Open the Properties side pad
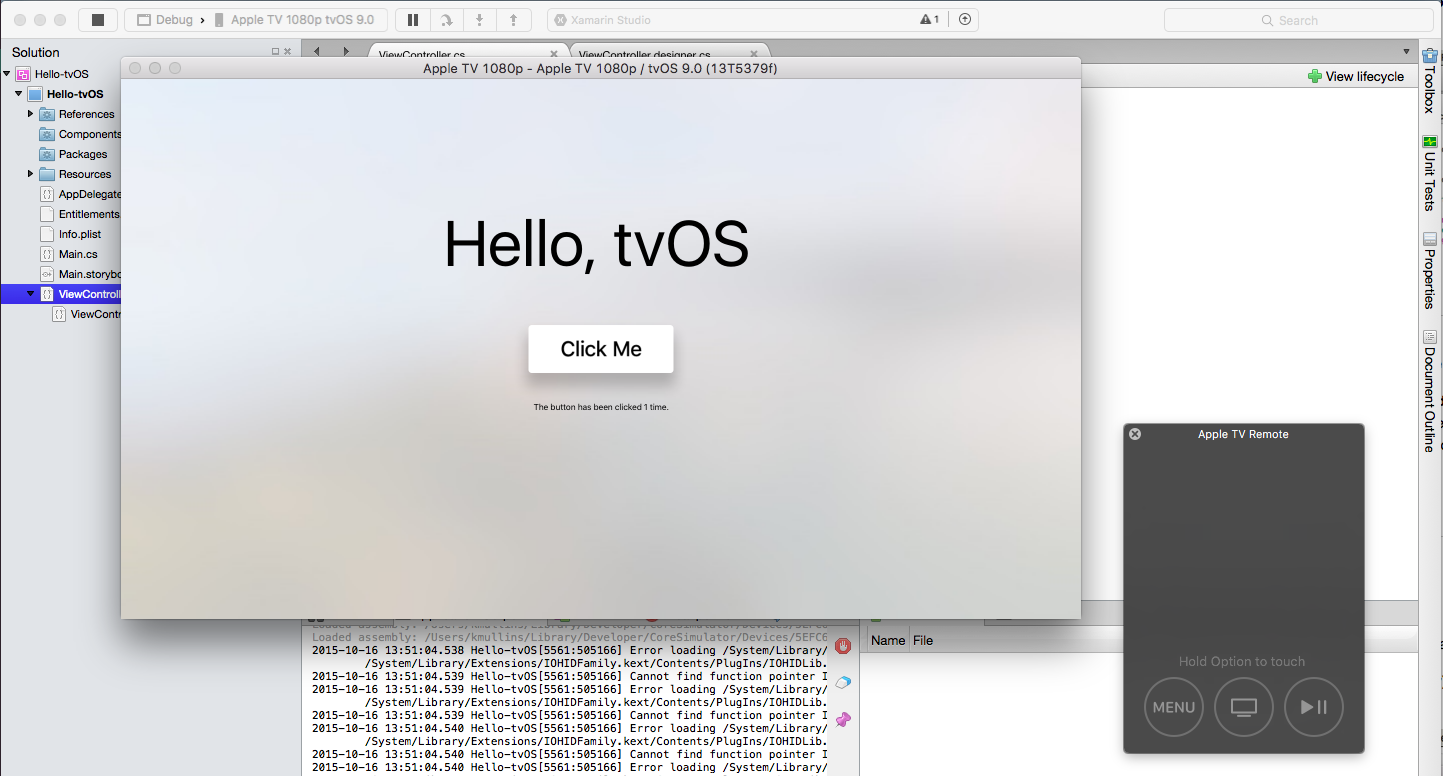 click(1430, 270)
